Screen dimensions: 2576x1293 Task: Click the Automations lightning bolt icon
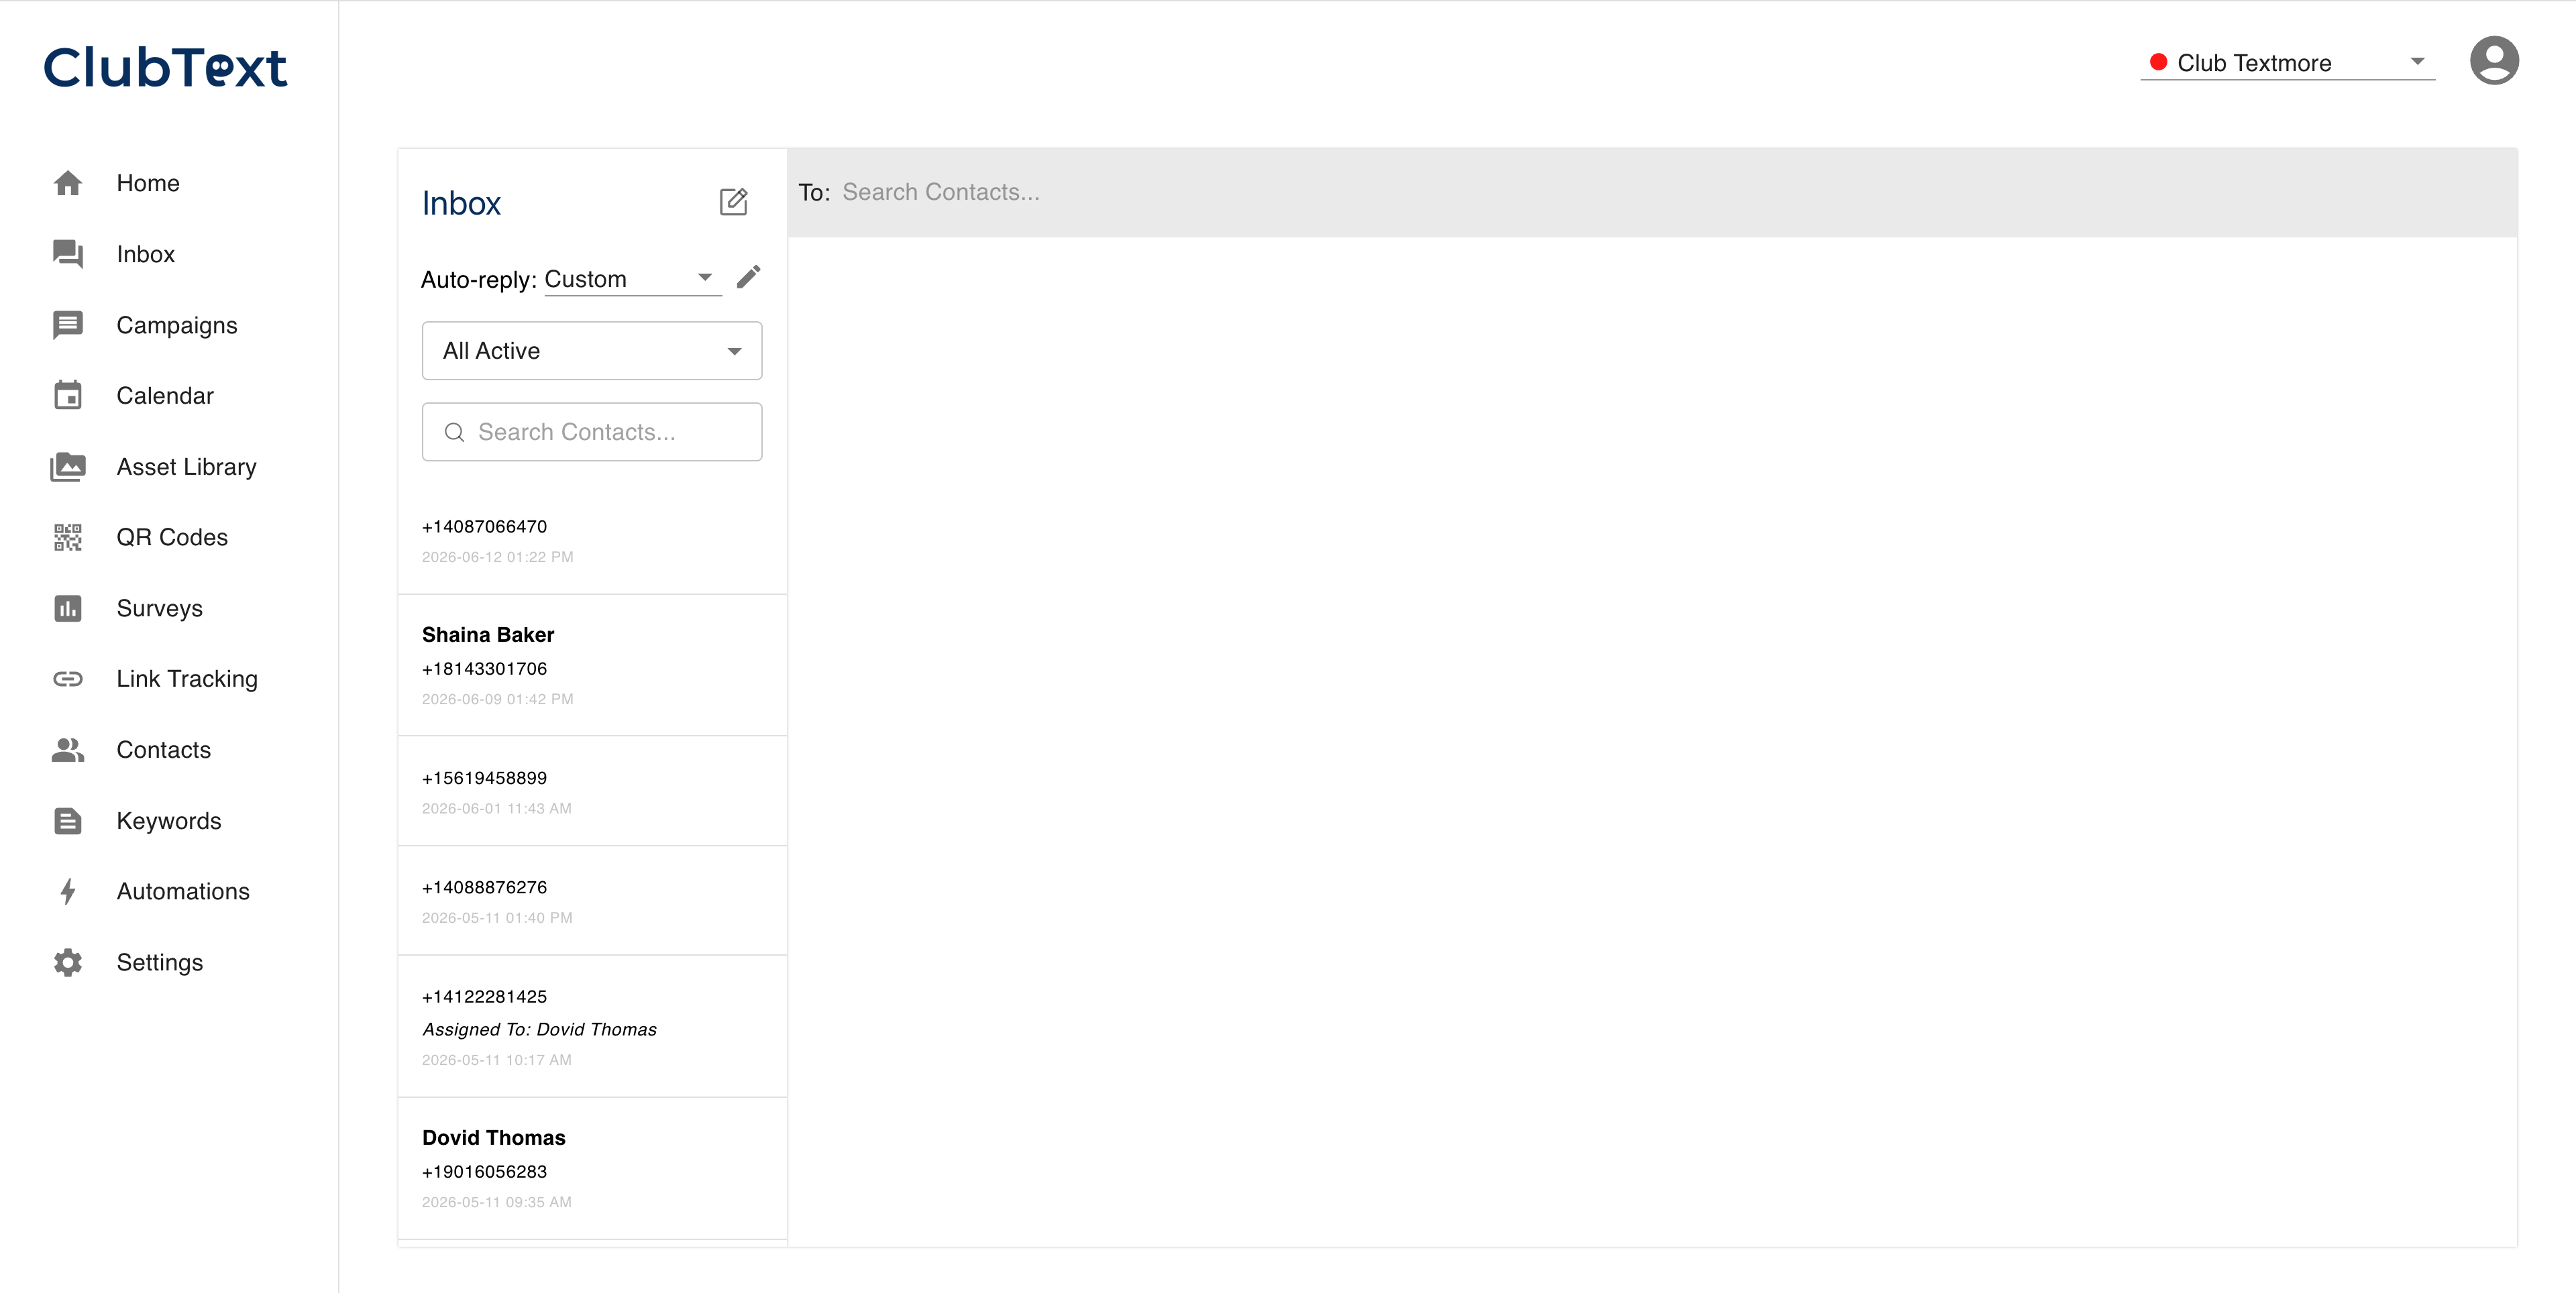68,891
